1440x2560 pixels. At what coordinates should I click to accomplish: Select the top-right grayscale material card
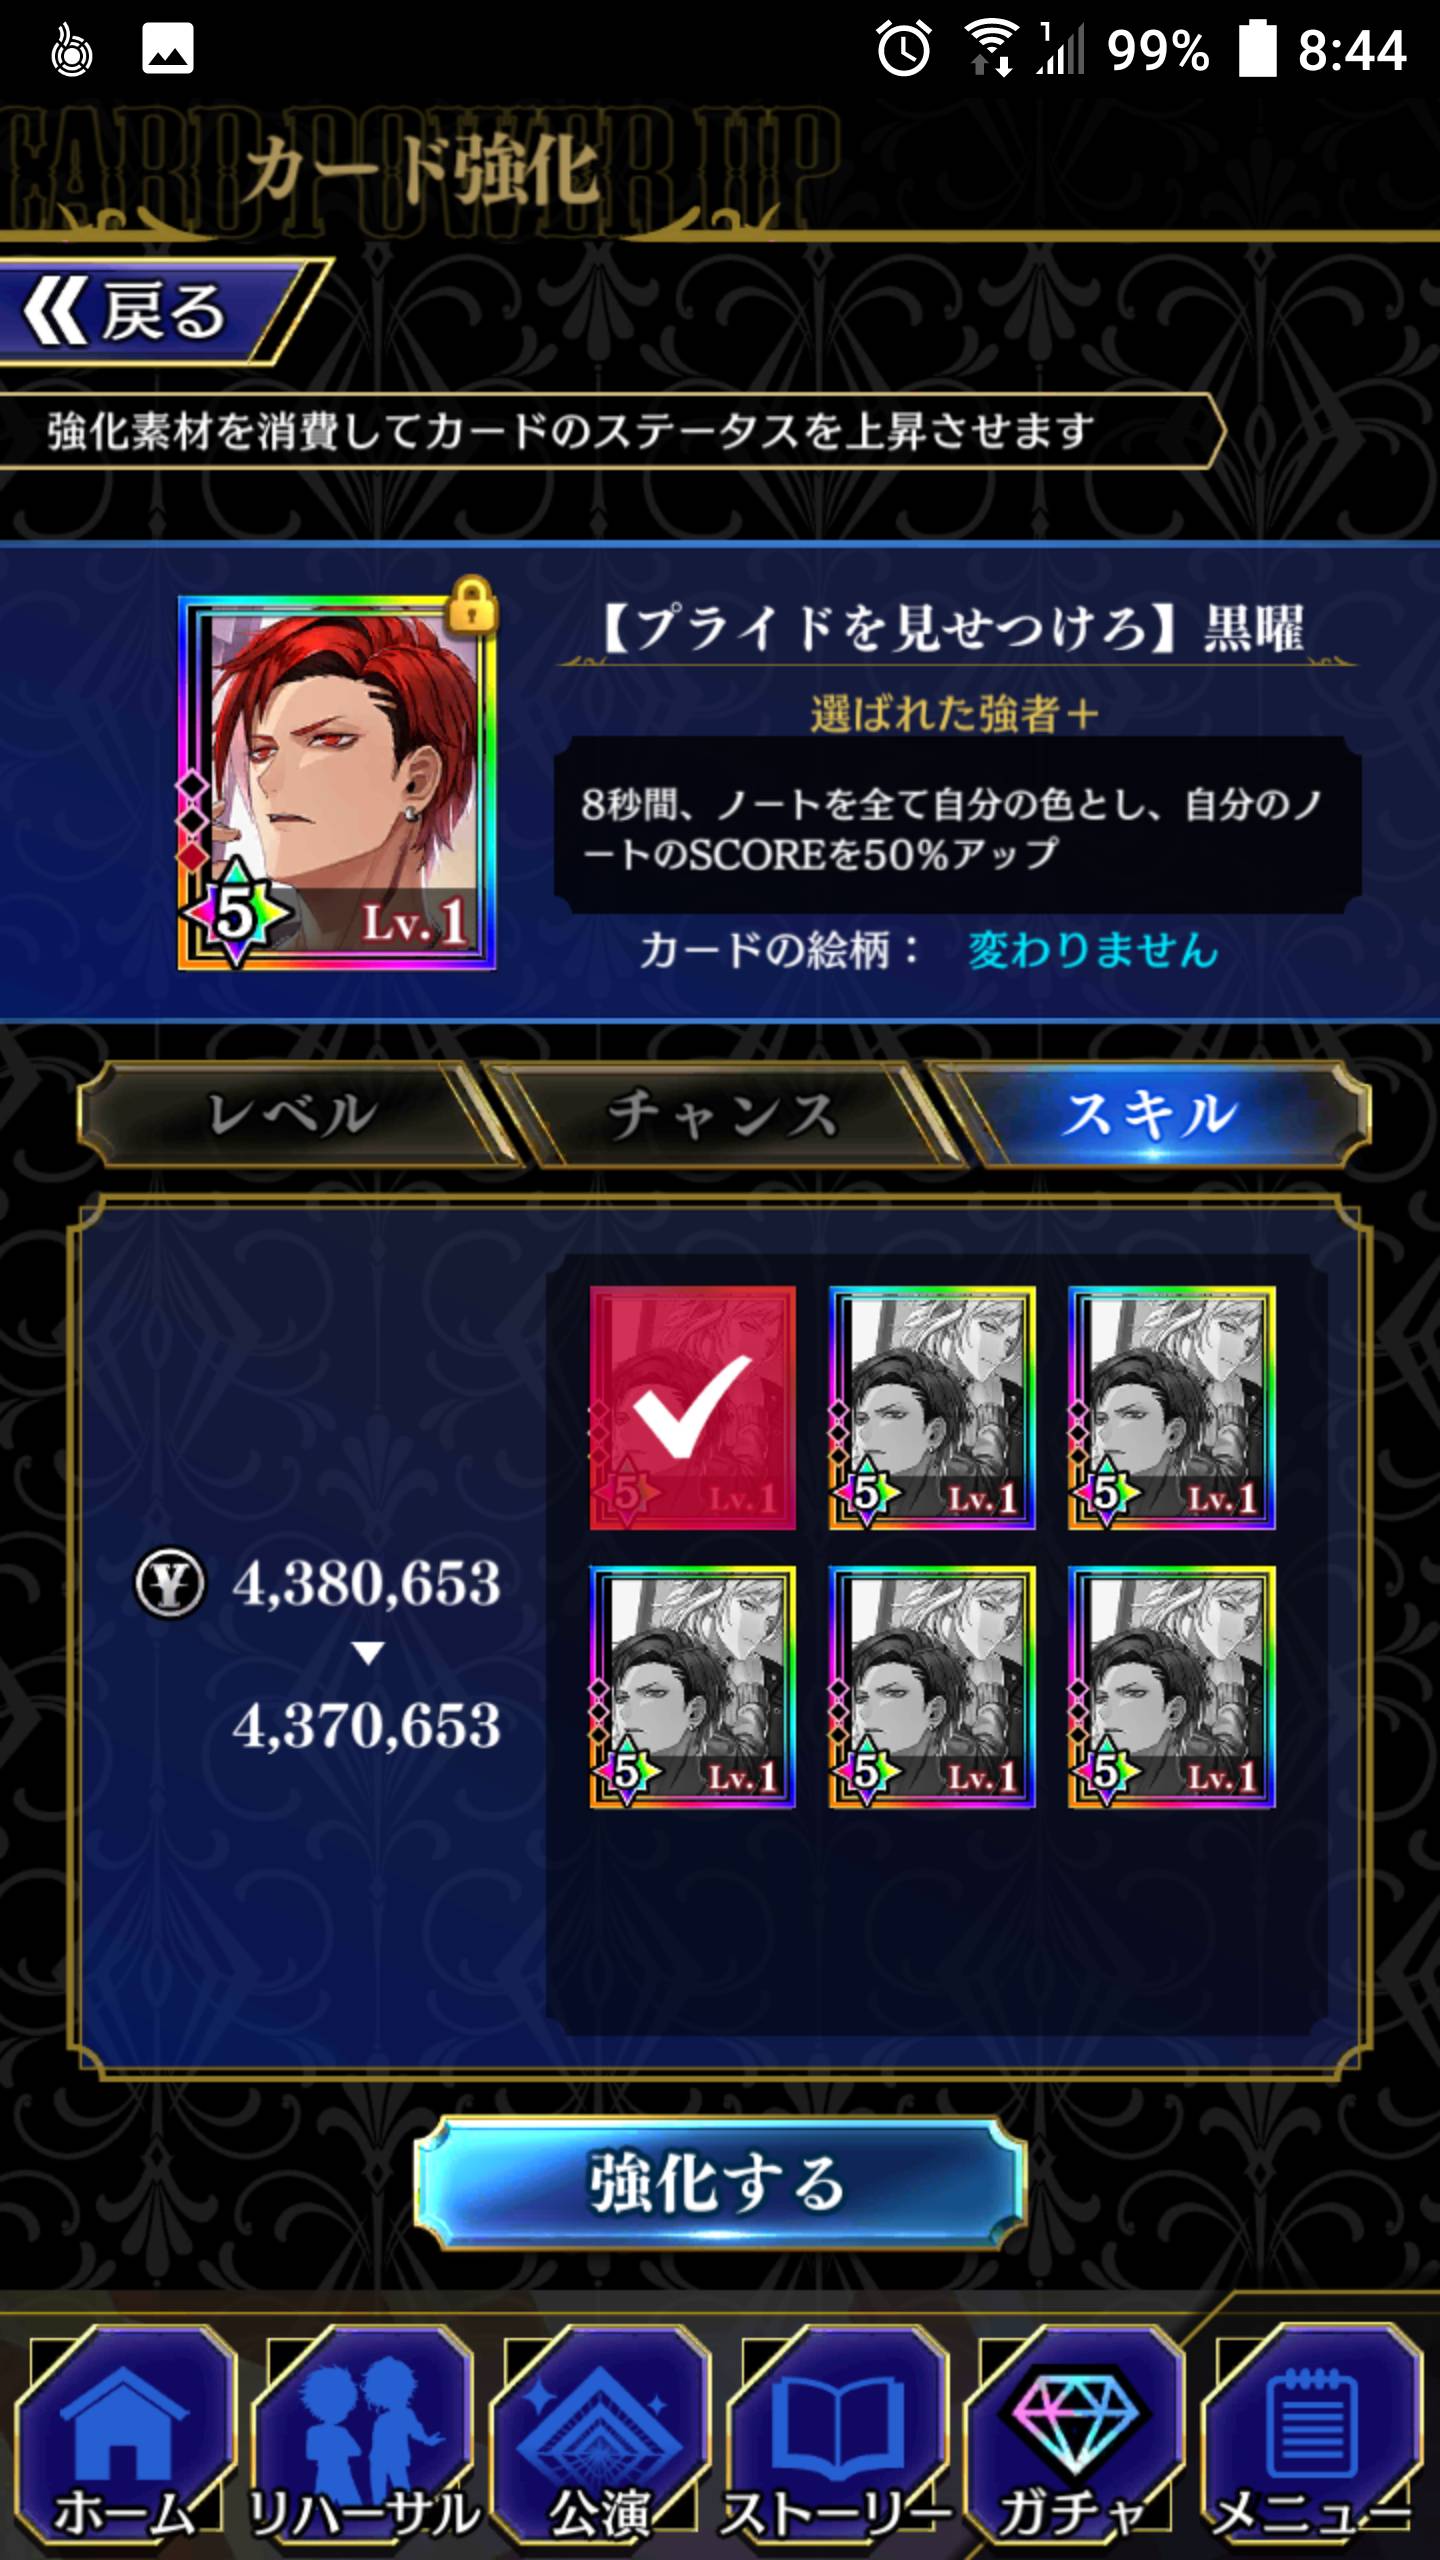coord(1172,1408)
